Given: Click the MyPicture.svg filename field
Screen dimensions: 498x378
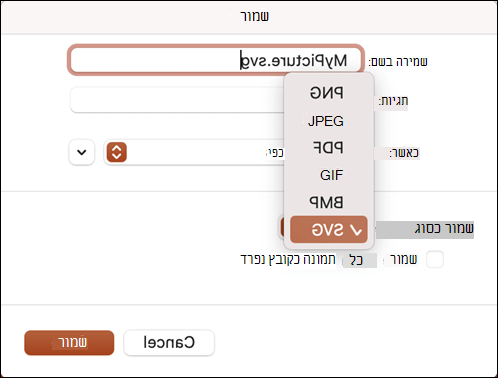Looking at the screenshot, I should click(216, 60).
